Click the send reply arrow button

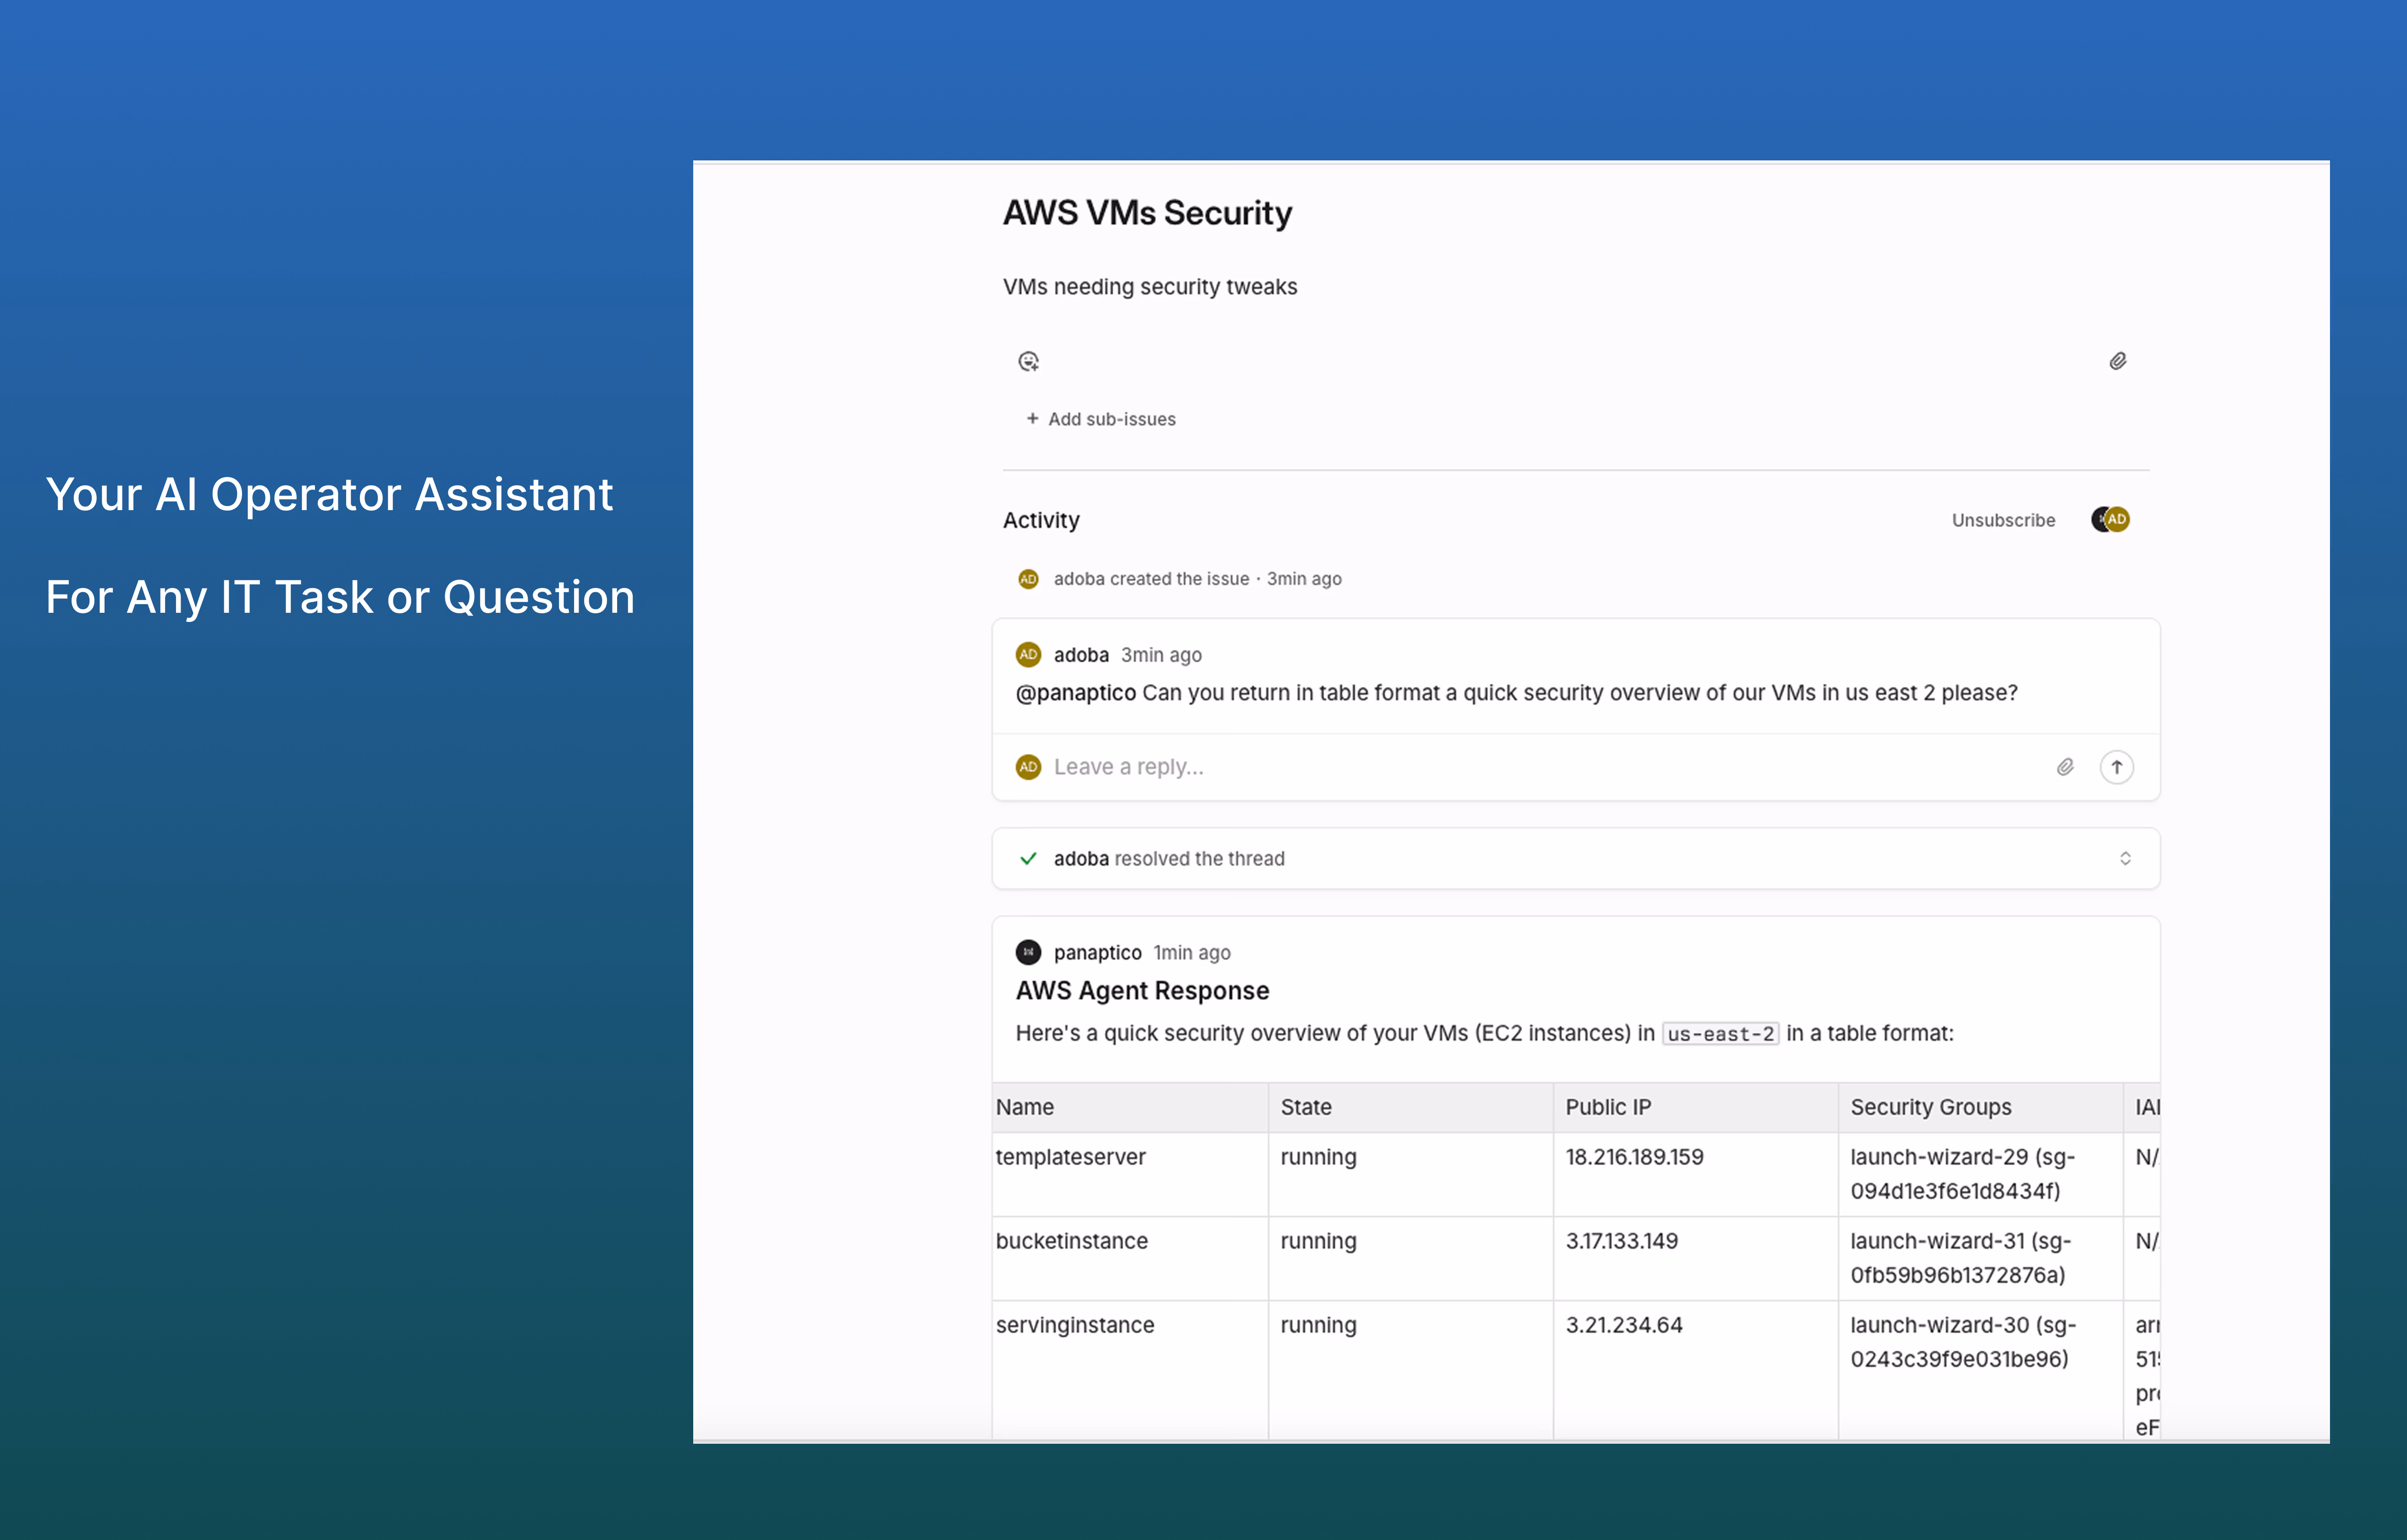pyautogui.click(x=2116, y=767)
